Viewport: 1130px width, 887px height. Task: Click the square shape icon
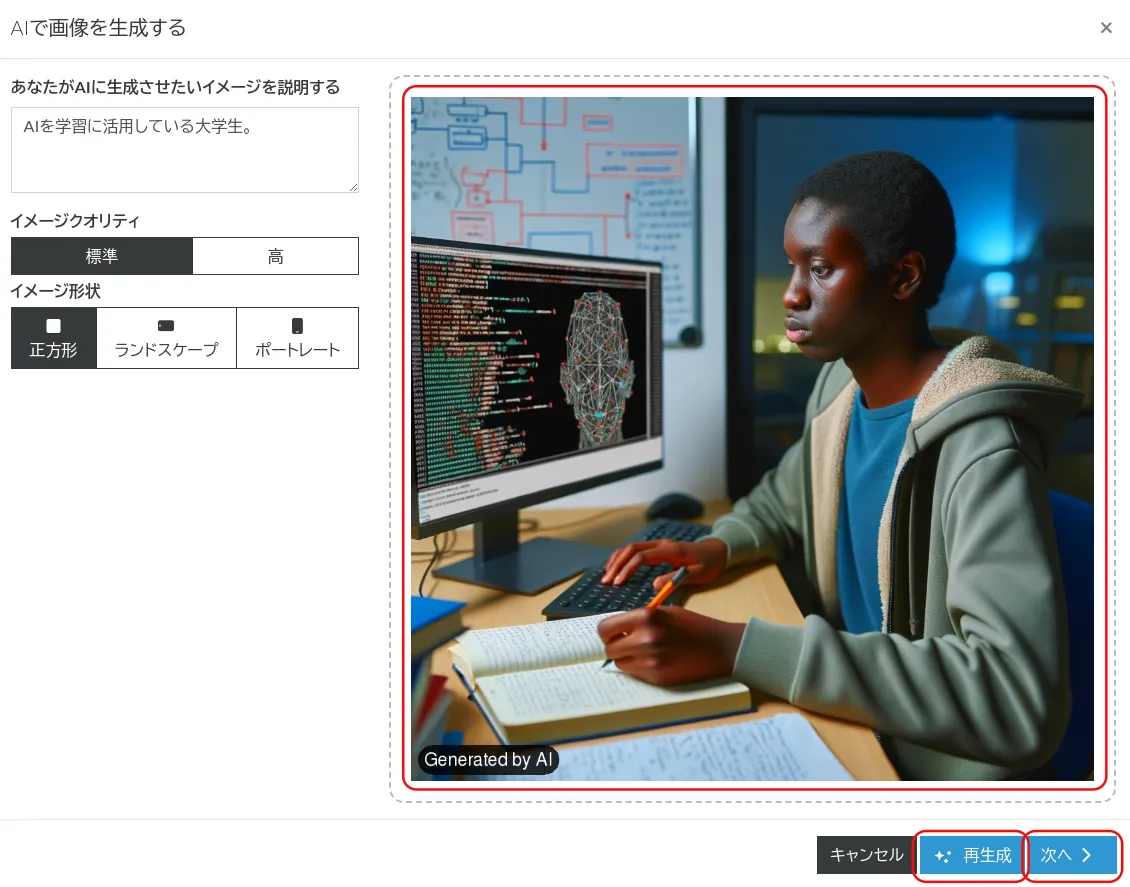(54, 326)
